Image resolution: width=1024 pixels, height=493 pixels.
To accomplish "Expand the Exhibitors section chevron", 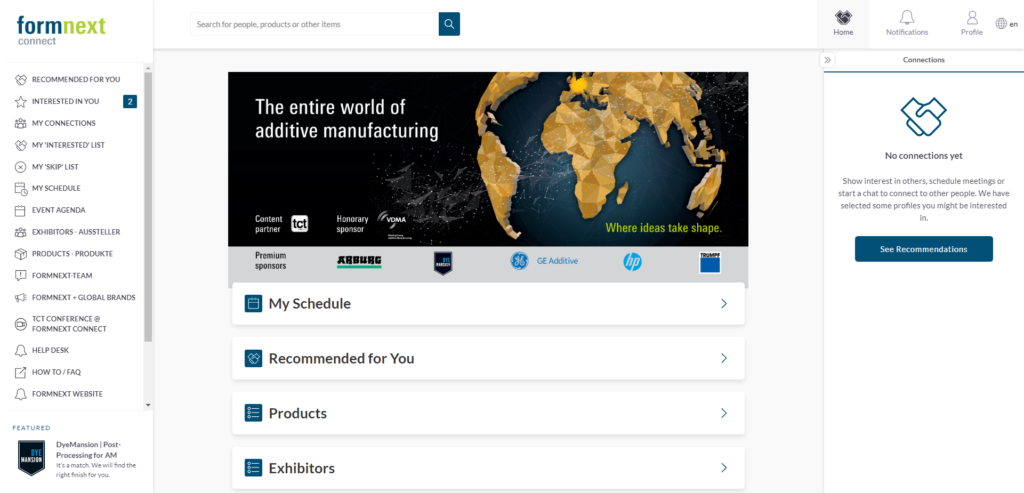I will pyautogui.click(x=724, y=468).
